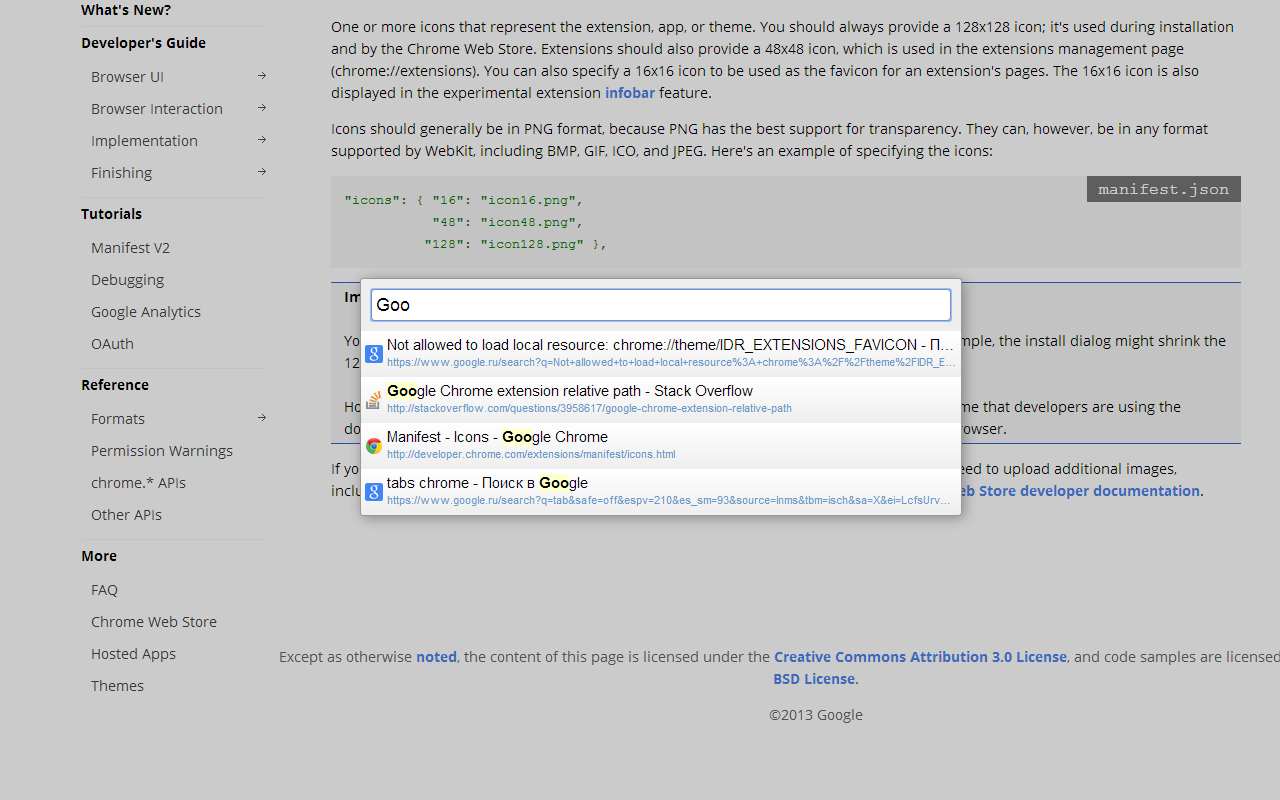The width and height of the screenshot is (1280, 800).
Task: Click the Tutorials sidebar heading
Action: click(x=111, y=214)
